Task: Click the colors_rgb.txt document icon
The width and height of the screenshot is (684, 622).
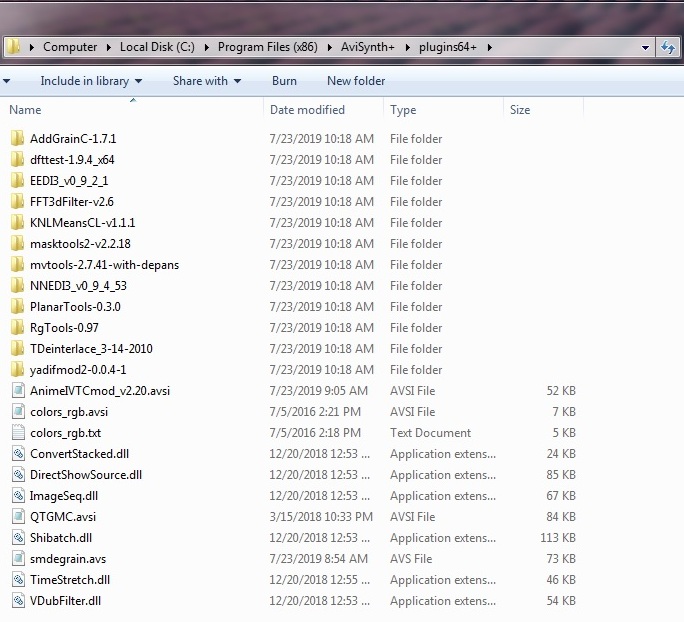Action: tap(18, 433)
